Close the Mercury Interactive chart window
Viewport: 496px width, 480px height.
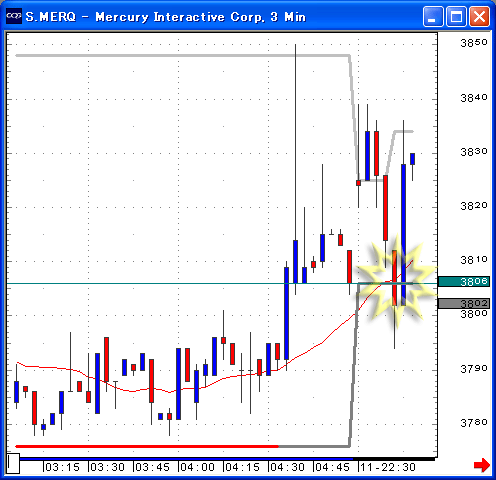479,16
